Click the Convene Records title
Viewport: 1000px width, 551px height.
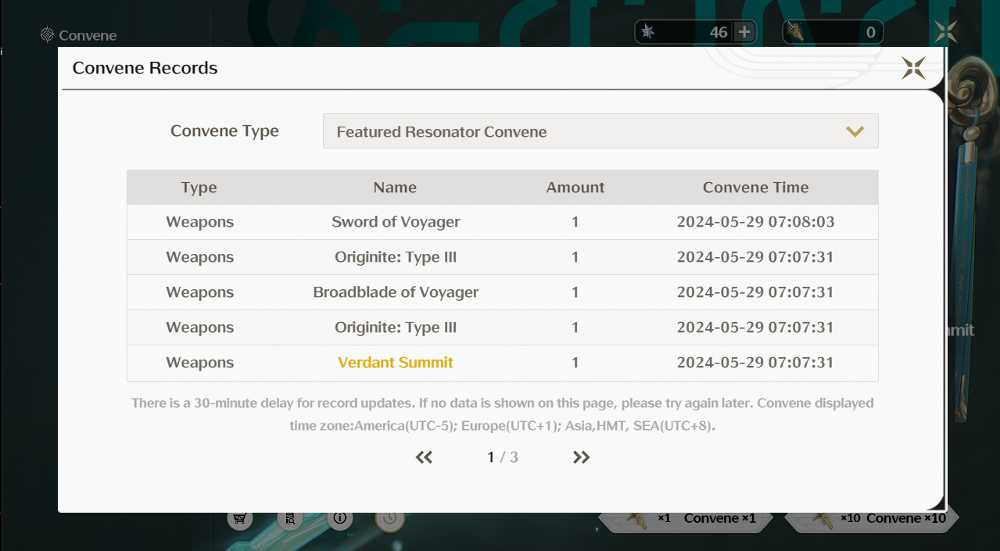tap(145, 68)
